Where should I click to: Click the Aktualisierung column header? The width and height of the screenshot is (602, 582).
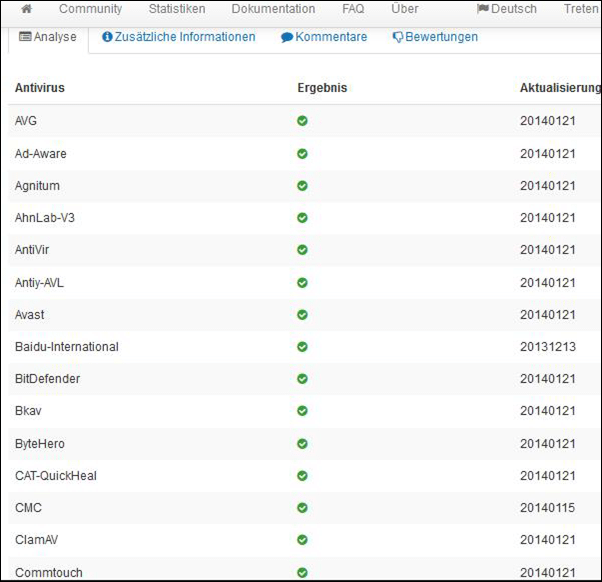coord(560,88)
